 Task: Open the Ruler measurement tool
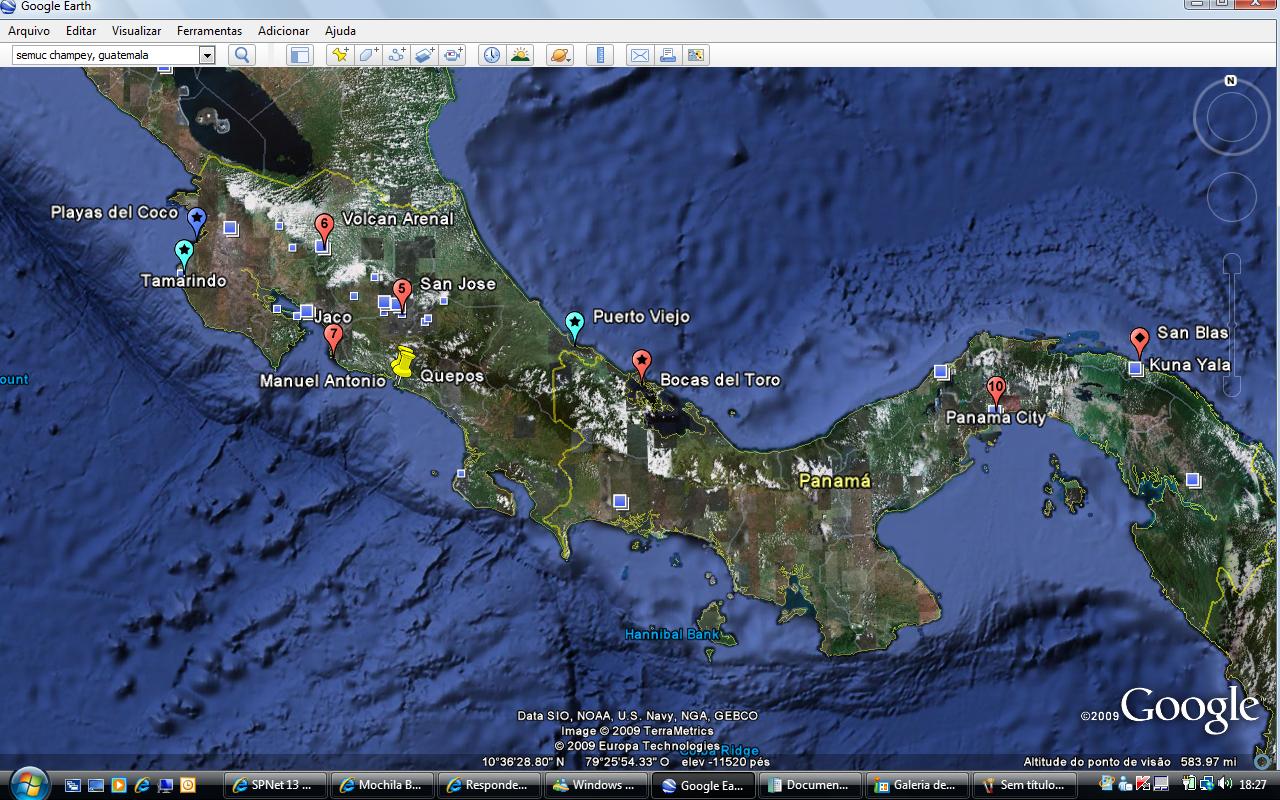click(600, 55)
